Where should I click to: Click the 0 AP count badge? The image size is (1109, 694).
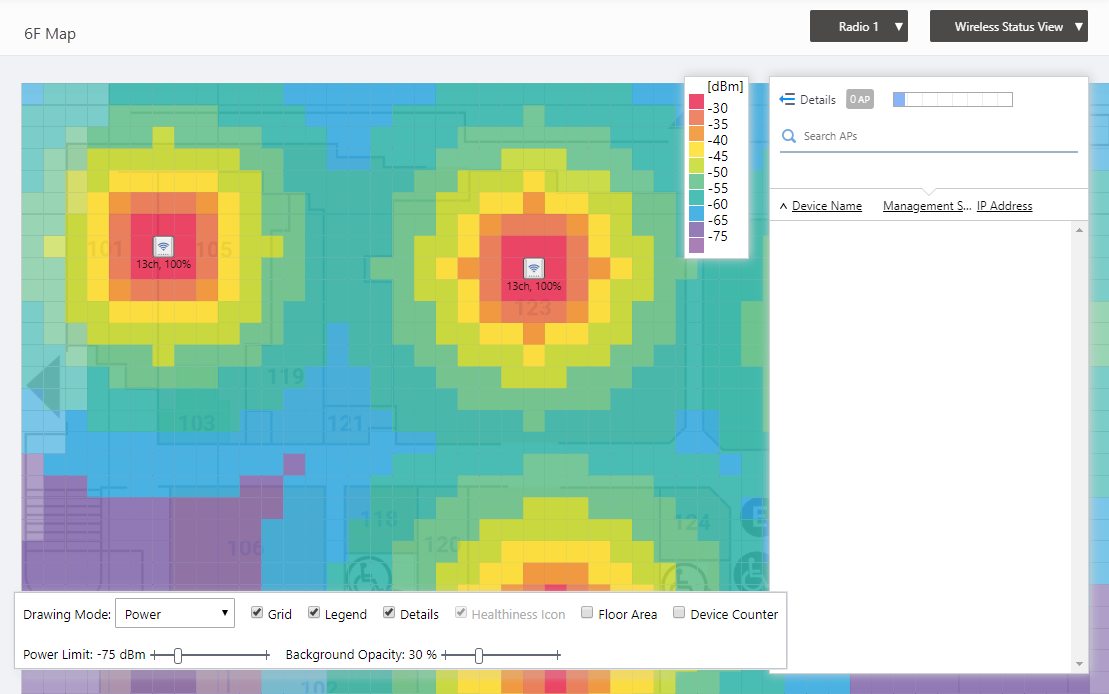(x=860, y=99)
